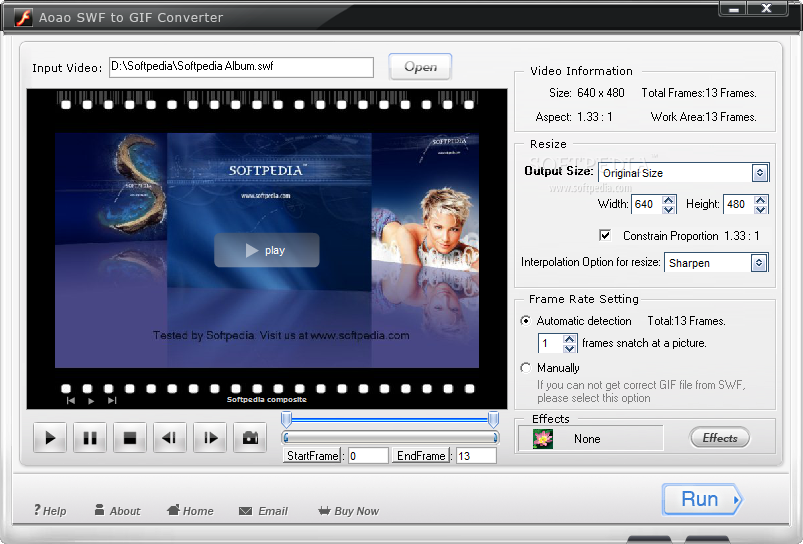The image size is (803, 544).
Task: Click the Width input field
Action: pyautogui.click(x=647, y=204)
